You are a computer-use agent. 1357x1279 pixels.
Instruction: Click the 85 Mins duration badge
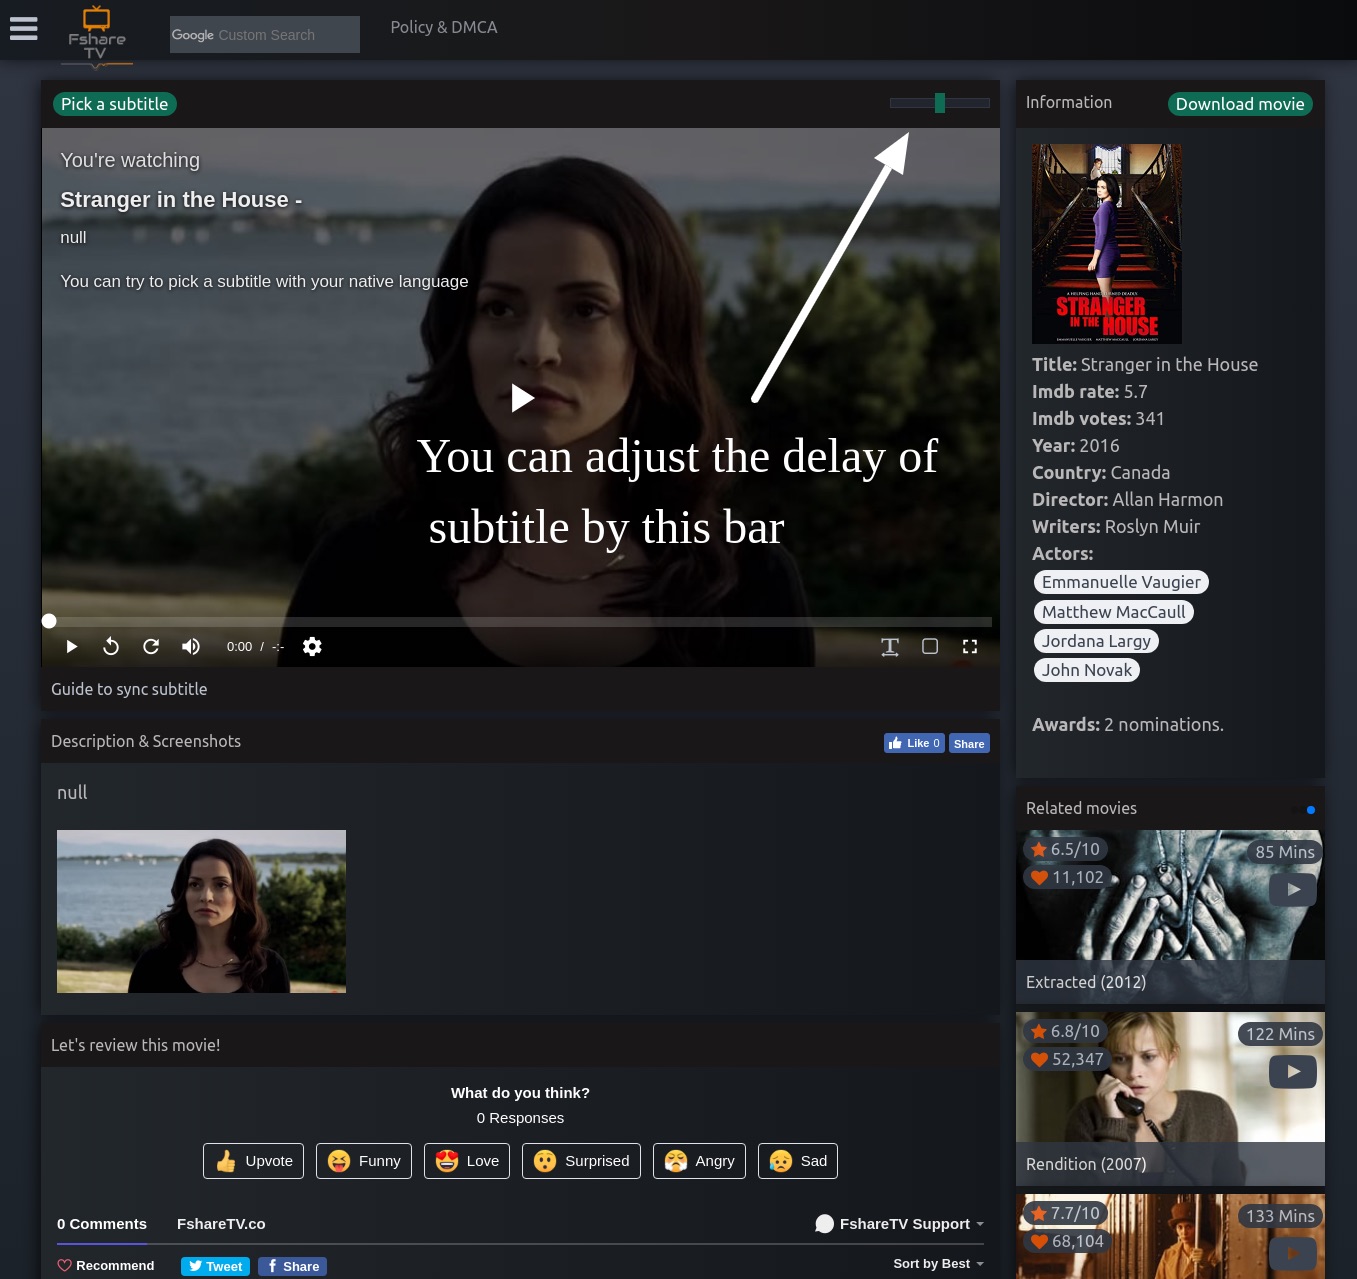point(1285,852)
